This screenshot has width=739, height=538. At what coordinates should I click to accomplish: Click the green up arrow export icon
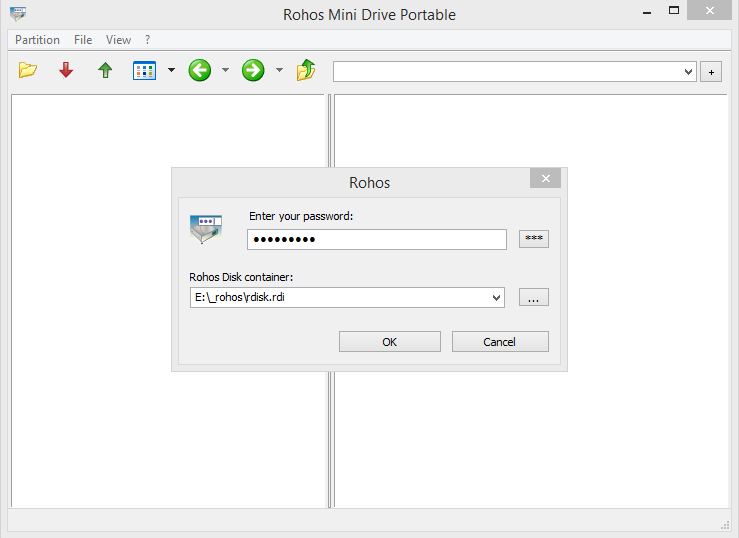pos(105,70)
